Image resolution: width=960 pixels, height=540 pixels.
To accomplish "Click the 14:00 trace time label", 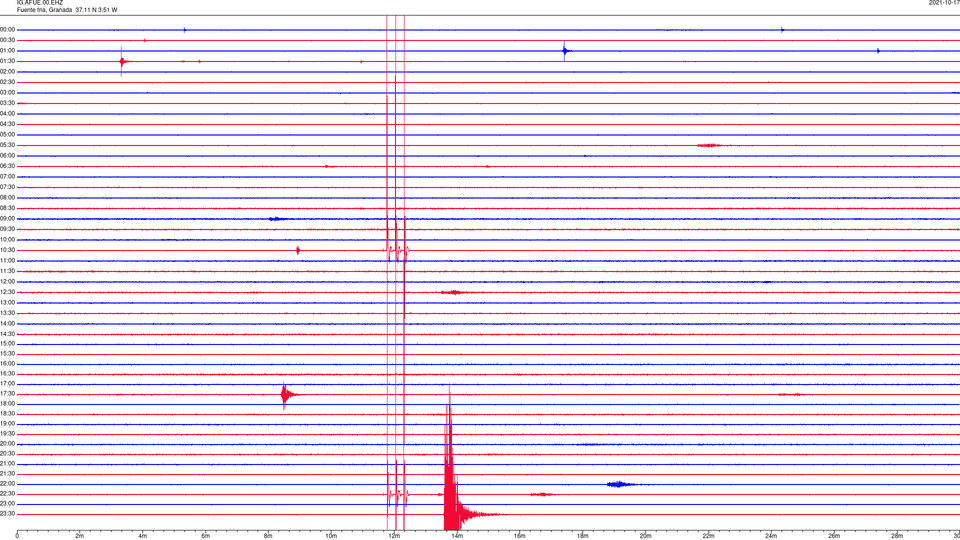I will [x=7, y=323].
